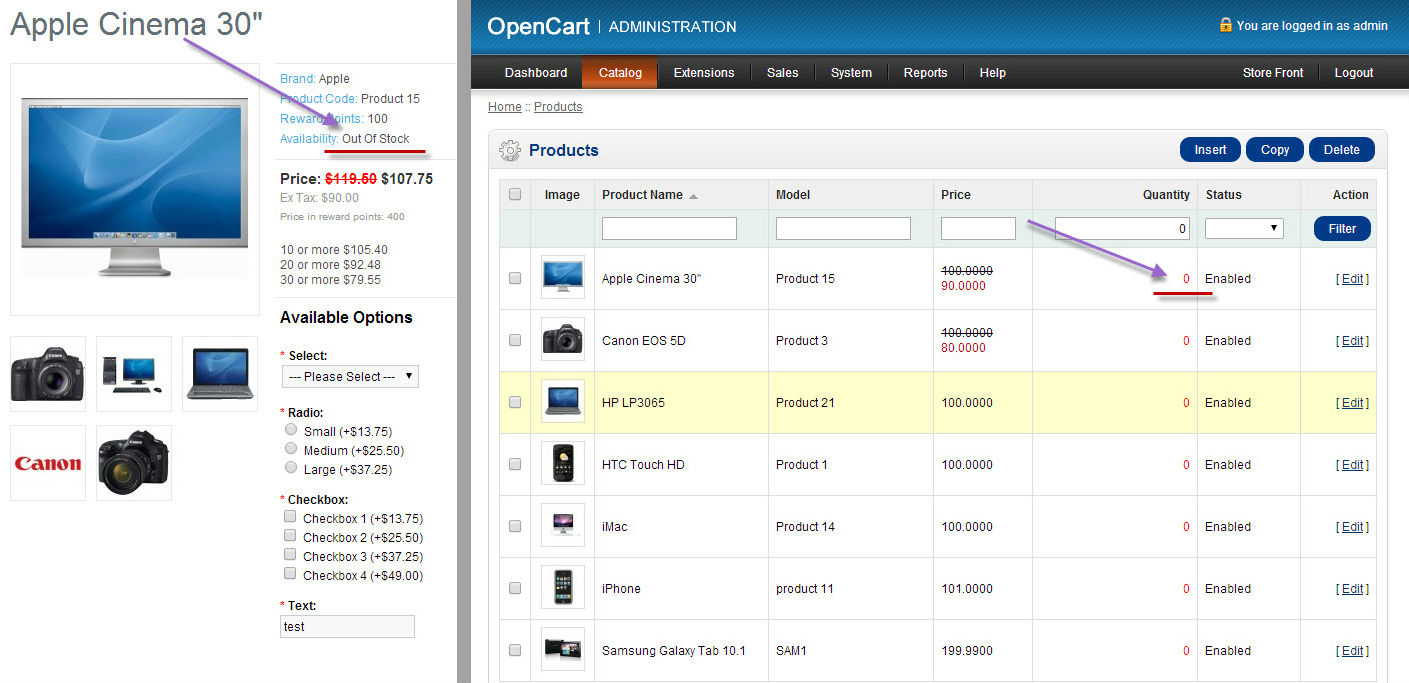The width and height of the screenshot is (1409, 683).
Task: View the laptop thumbnail in storefront gallery
Action: [x=220, y=374]
